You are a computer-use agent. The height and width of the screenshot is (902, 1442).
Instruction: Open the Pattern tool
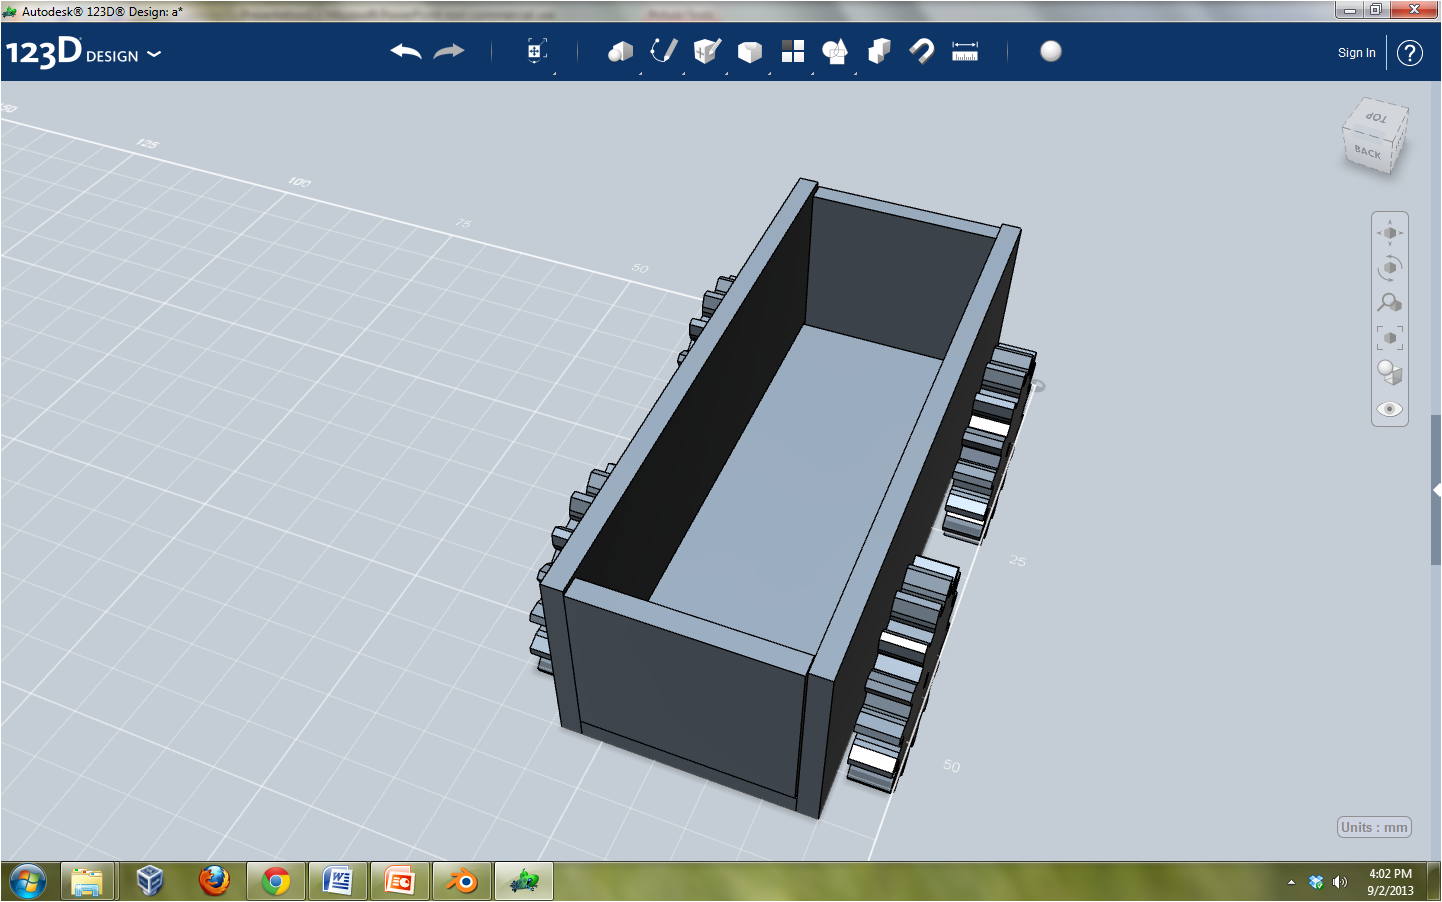(793, 52)
